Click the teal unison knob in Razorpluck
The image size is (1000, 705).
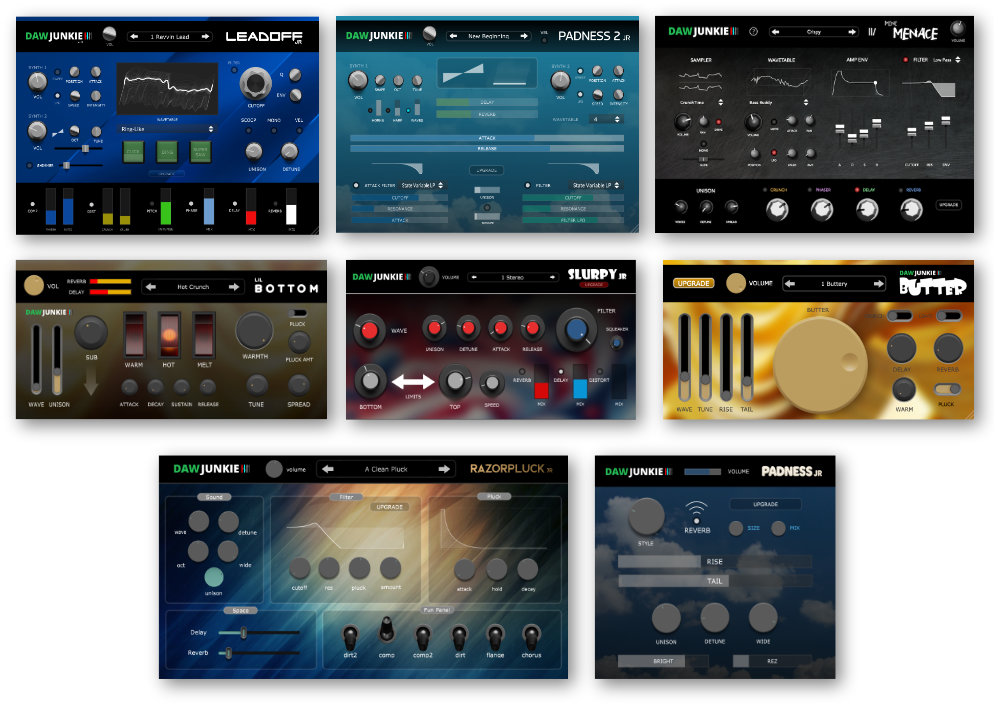[x=214, y=576]
